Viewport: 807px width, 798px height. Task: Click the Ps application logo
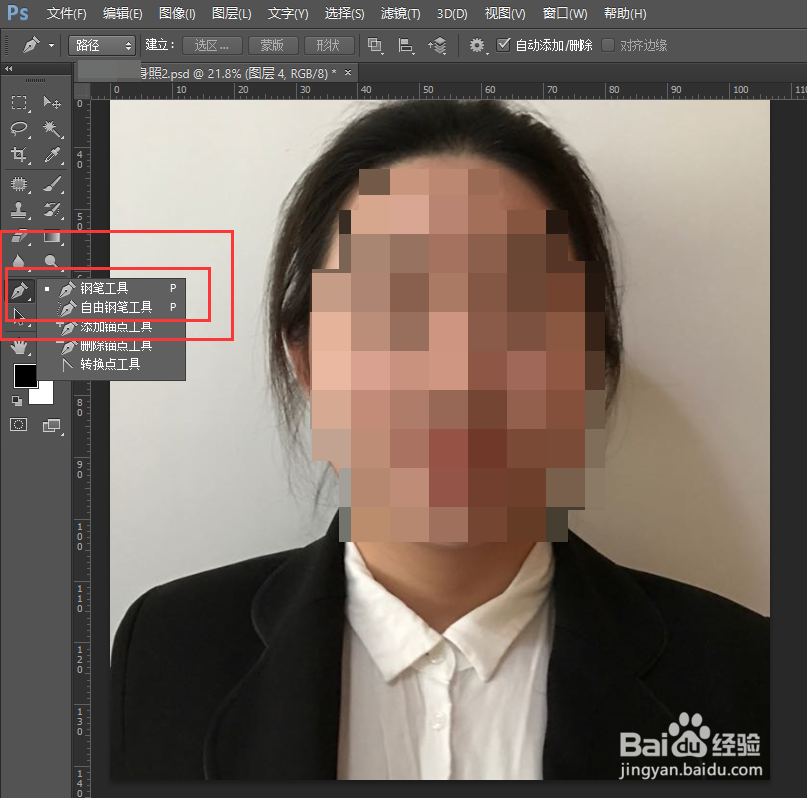click(18, 12)
